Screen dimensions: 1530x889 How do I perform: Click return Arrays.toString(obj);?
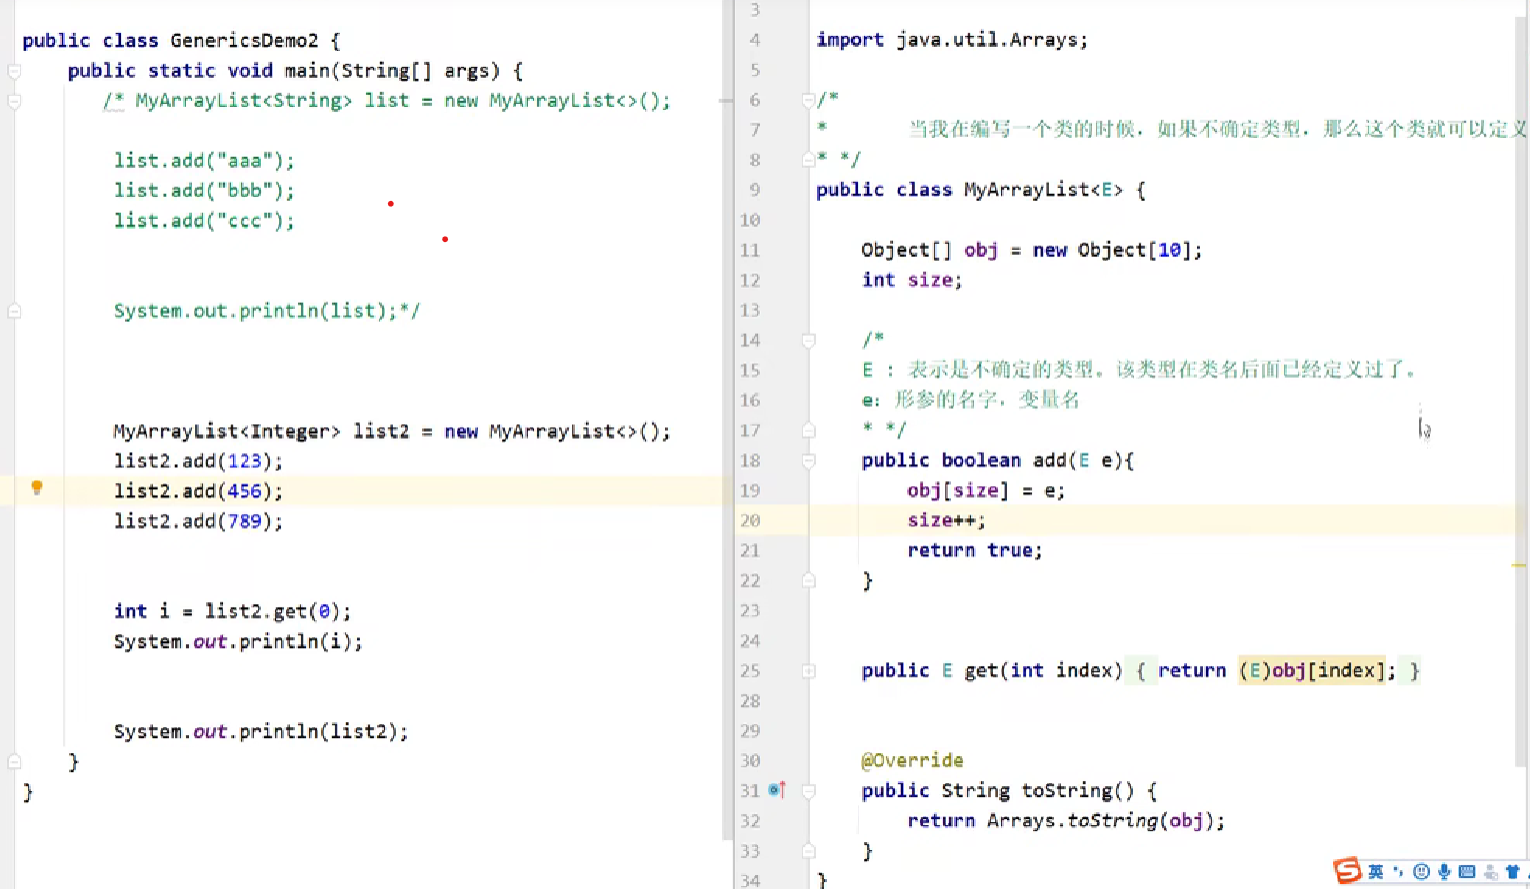coord(1066,821)
